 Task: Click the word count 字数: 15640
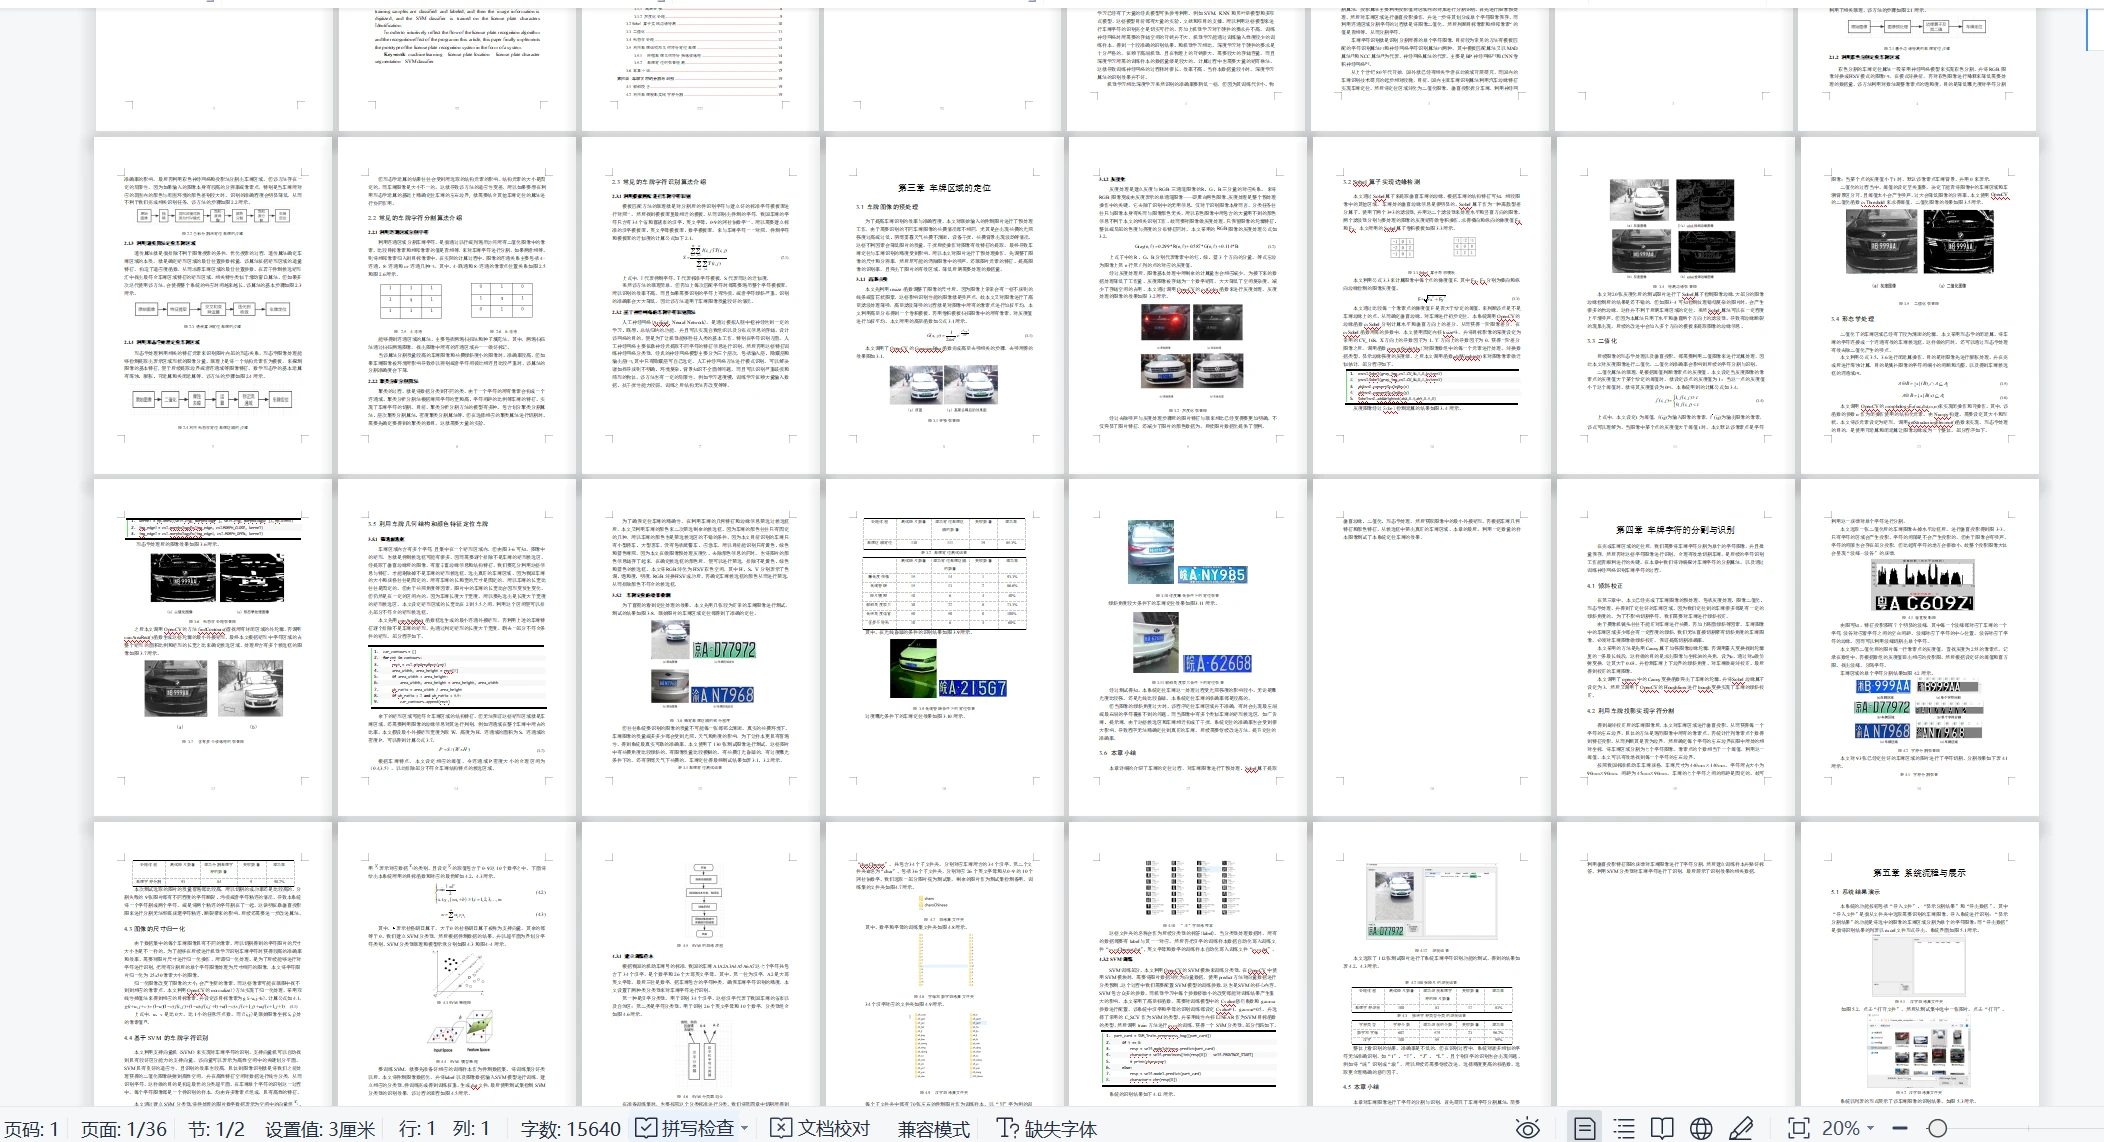[x=571, y=1129]
